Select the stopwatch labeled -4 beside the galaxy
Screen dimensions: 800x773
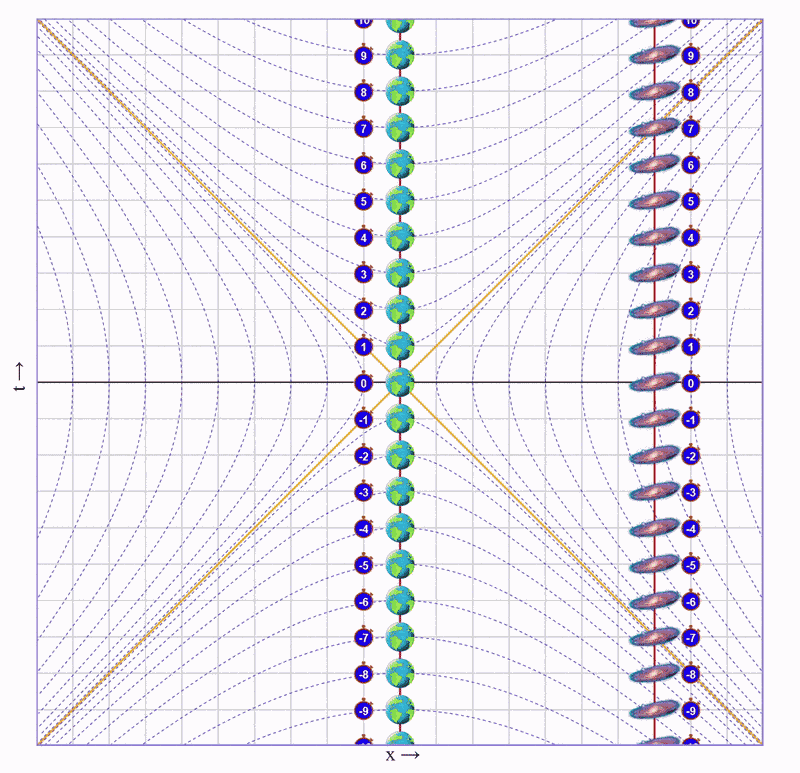691,528
